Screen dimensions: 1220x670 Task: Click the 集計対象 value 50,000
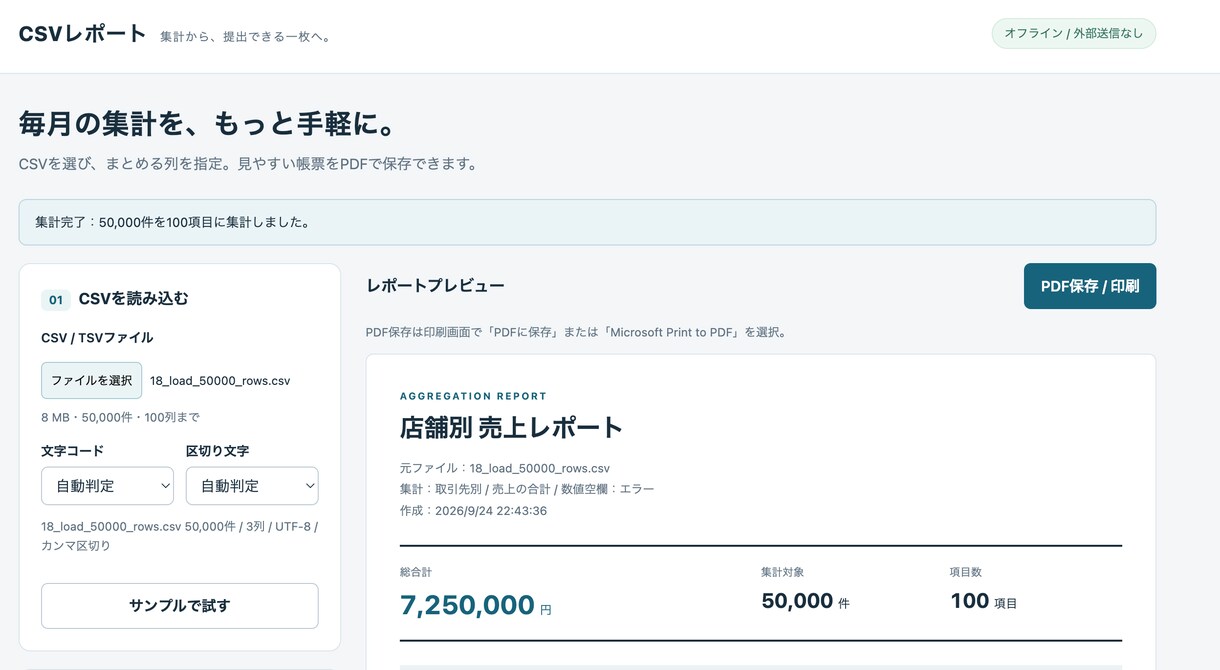click(797, 601)
